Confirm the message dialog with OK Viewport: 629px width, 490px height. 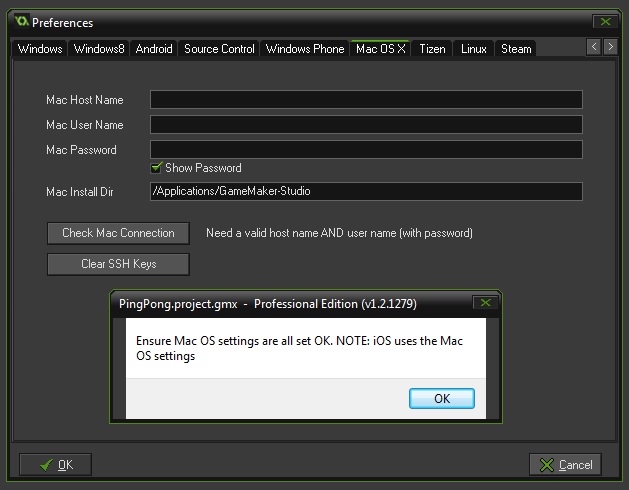[441, 398]
